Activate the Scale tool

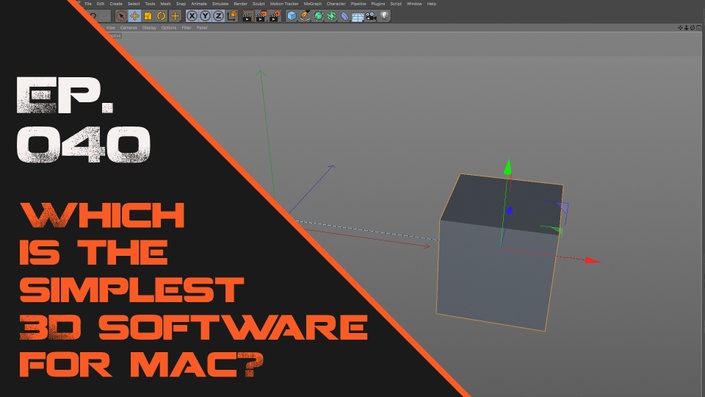(x=148, y=16)
